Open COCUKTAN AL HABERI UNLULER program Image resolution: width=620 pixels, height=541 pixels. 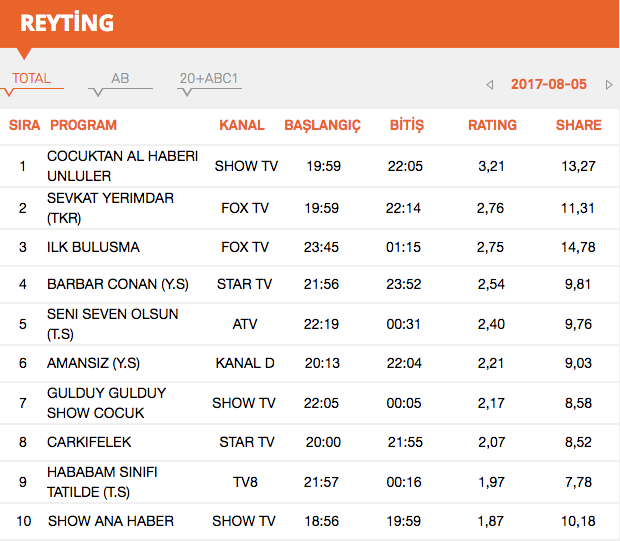[x=122, y=166]
